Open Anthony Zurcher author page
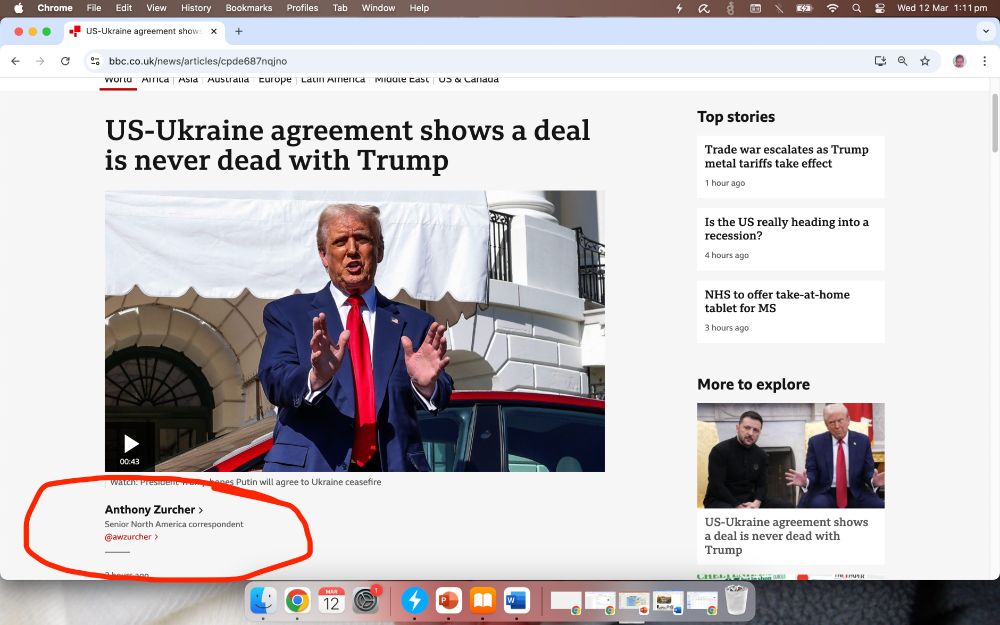The image size is (1000, 625). point(154,510)
